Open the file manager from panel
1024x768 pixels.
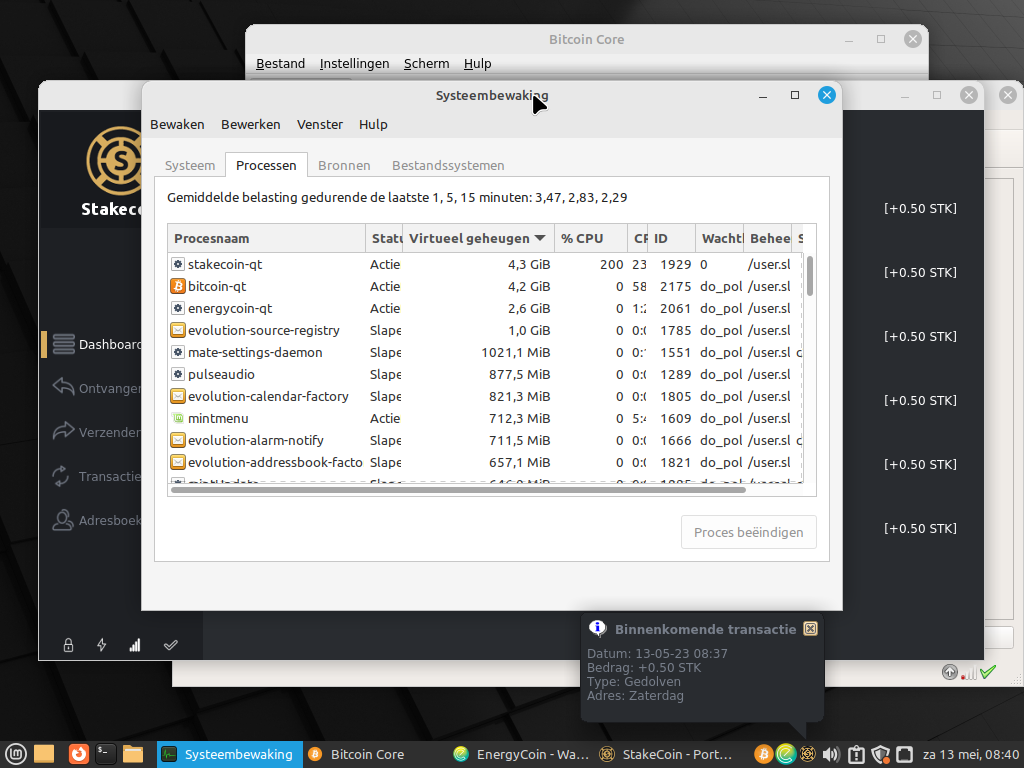pyautogui.click(x=133, y=754)
